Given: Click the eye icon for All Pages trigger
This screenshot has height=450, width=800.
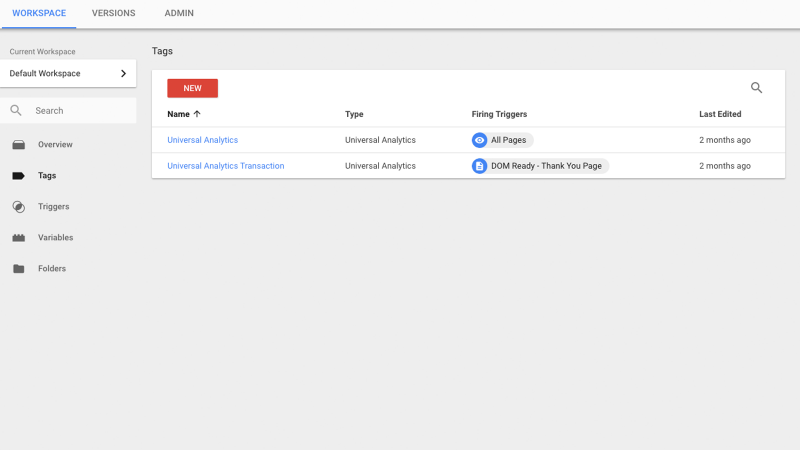Looking at the screenshot, I should 479,140.
